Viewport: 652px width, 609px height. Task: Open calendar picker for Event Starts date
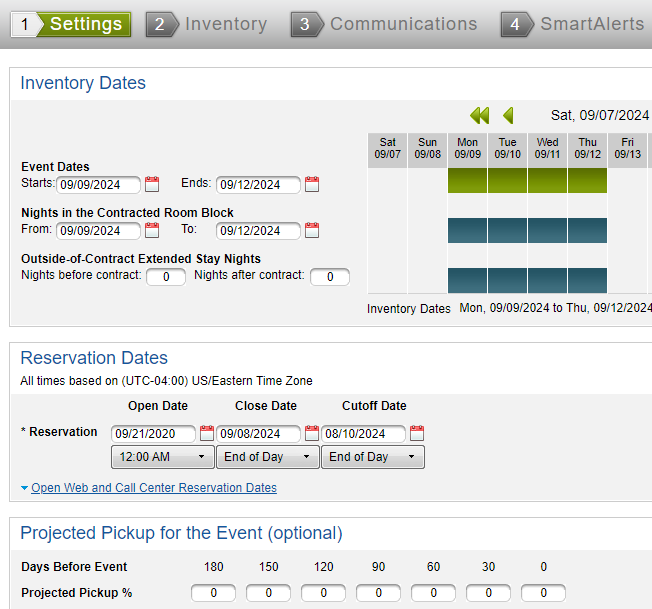pyautogui.click(x=152, y=184)
